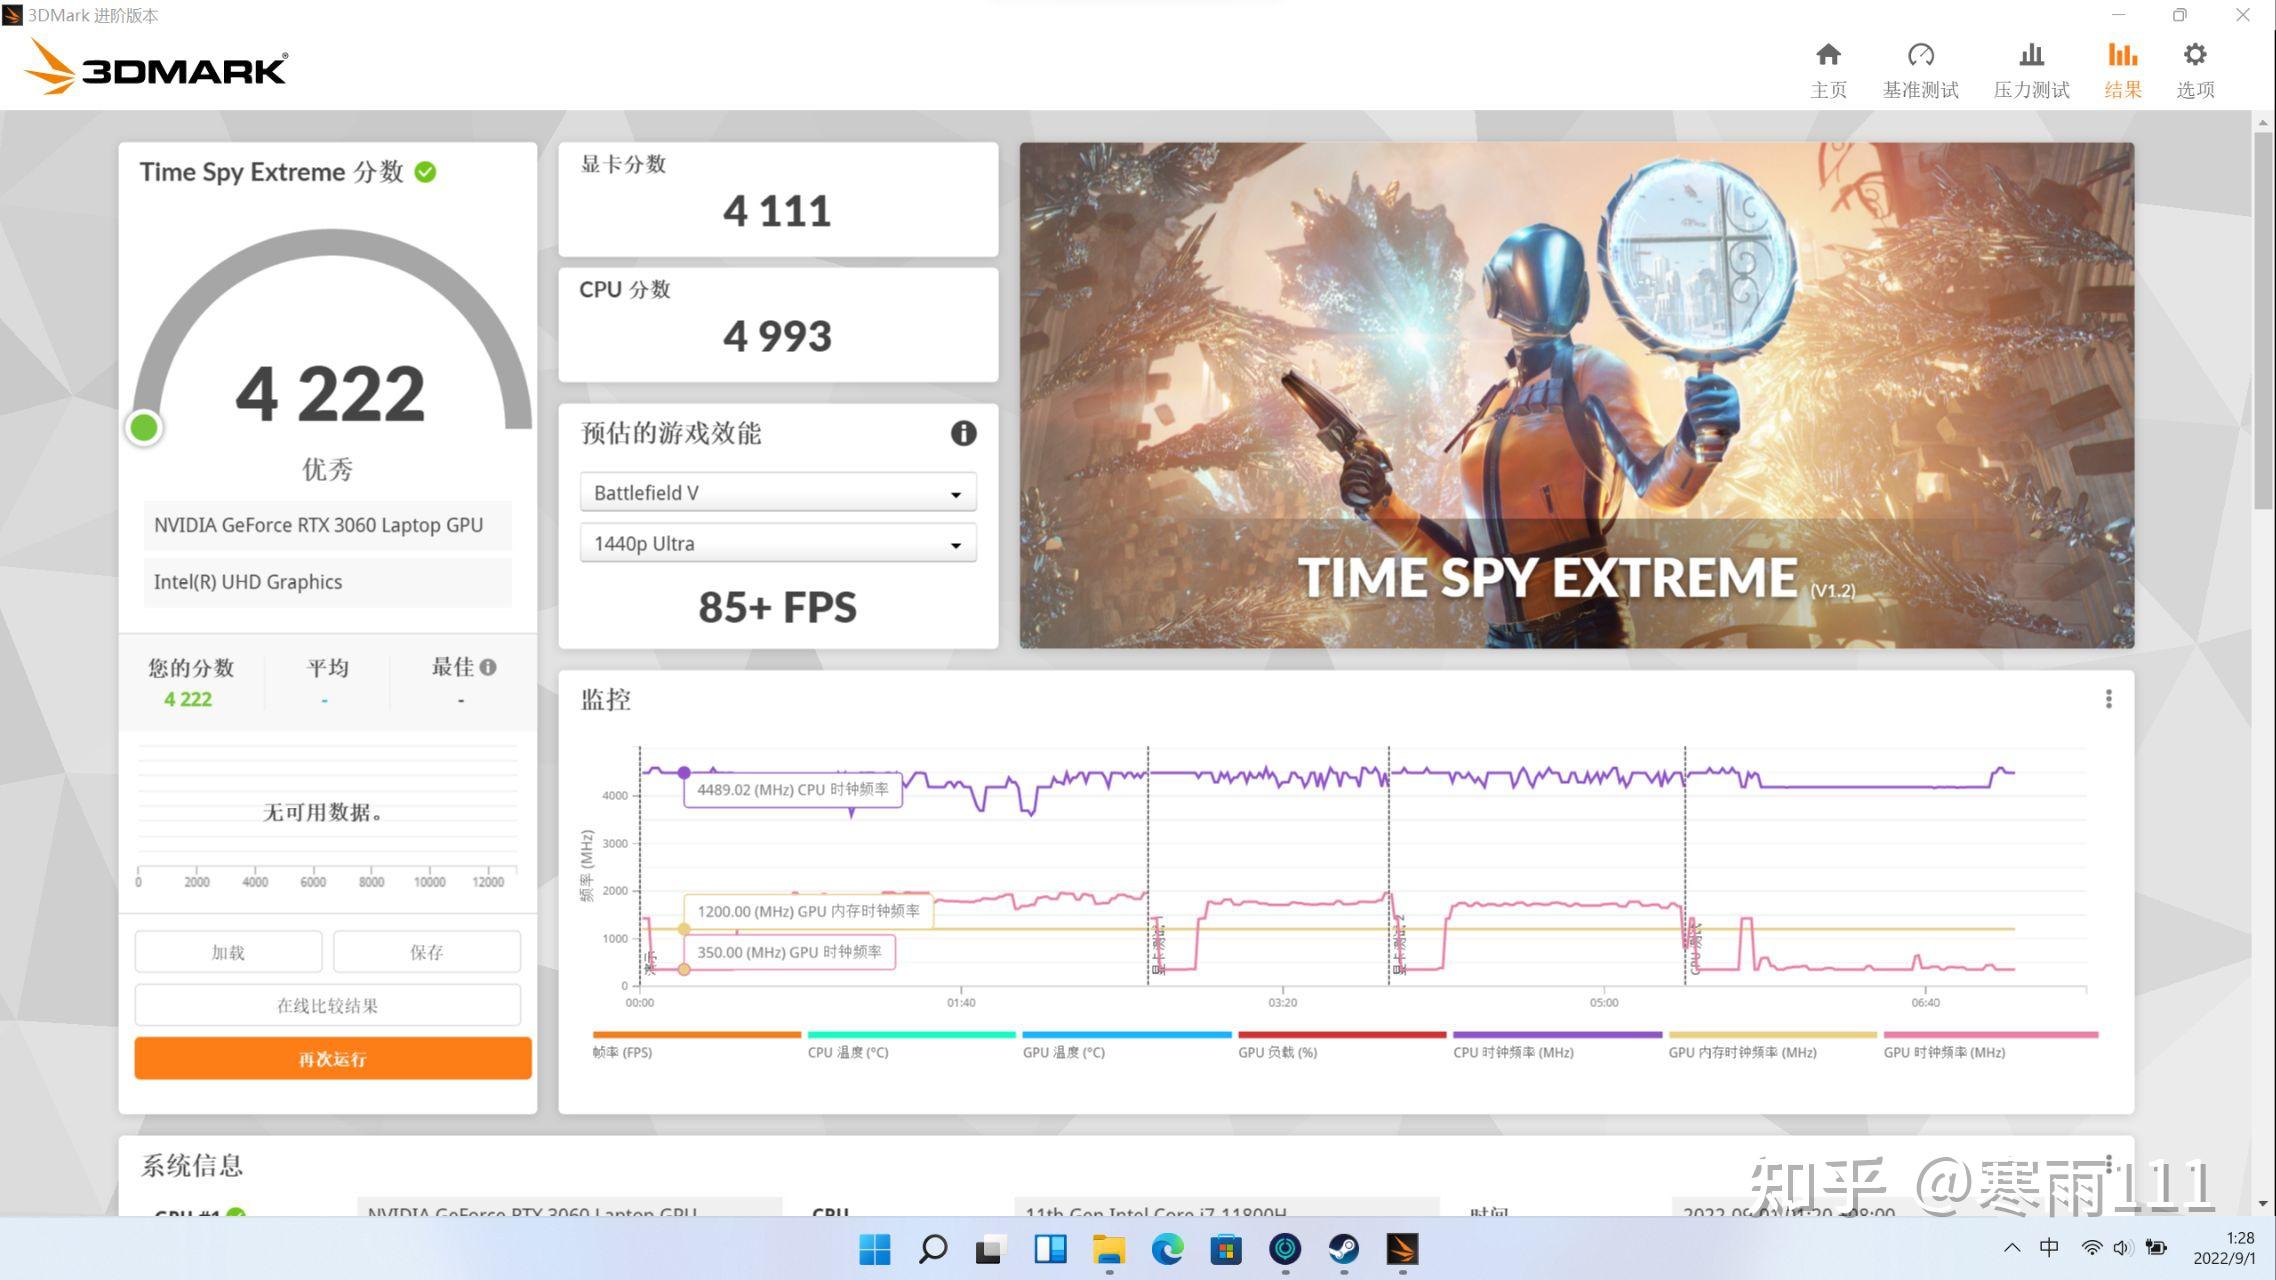The image size is (2276, 1280).
Task: Show hidden system tray icons chevron
Action: (x=2012, y=1248)
